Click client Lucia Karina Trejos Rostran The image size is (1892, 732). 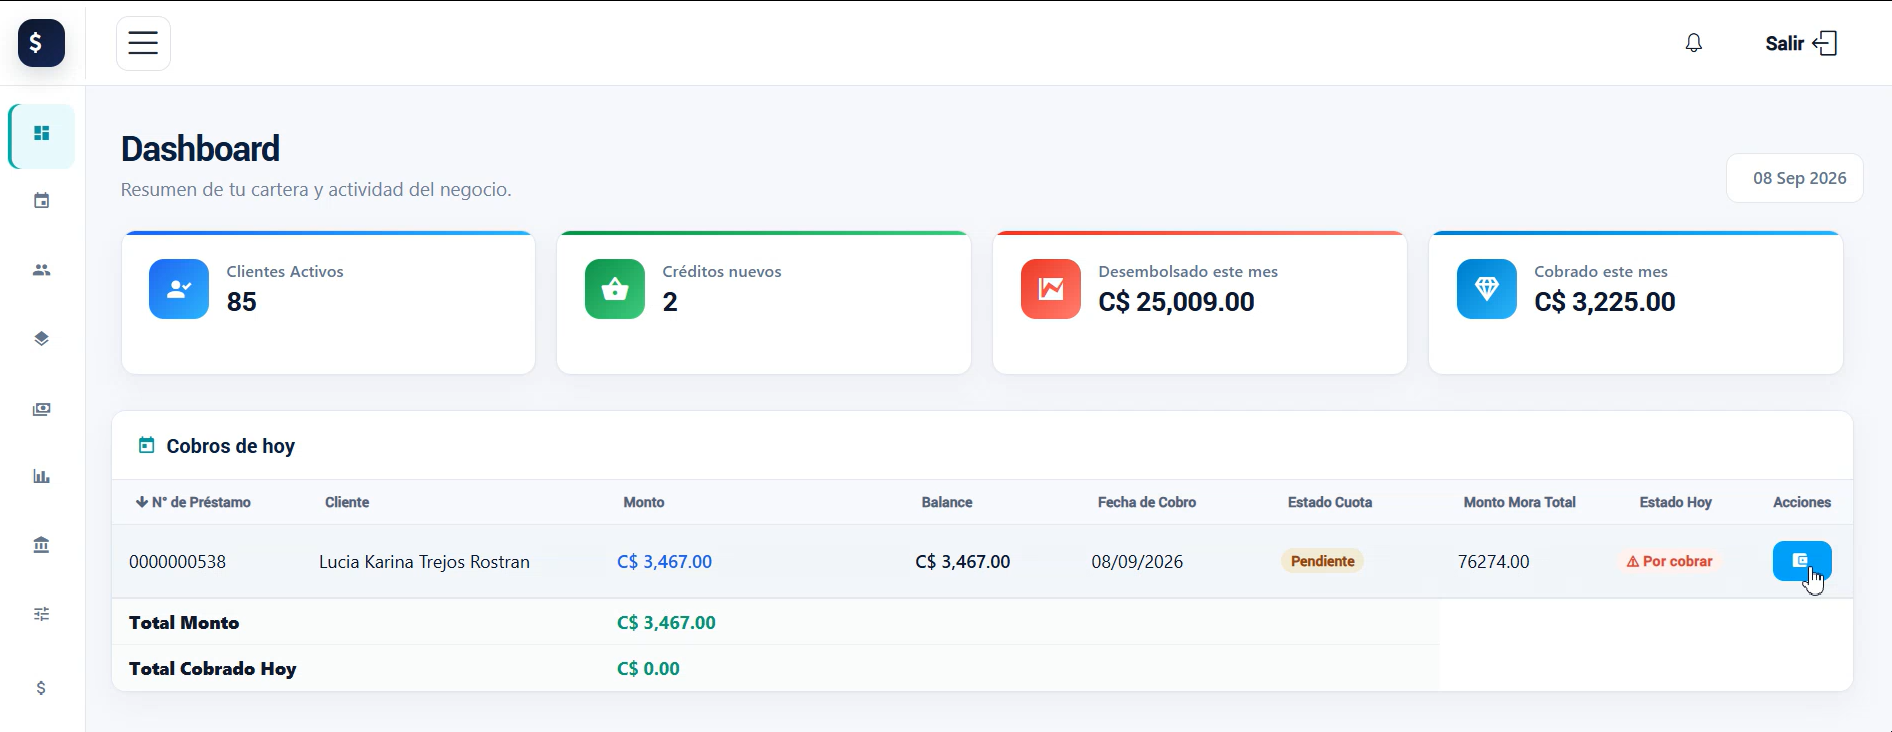point(424,562)
